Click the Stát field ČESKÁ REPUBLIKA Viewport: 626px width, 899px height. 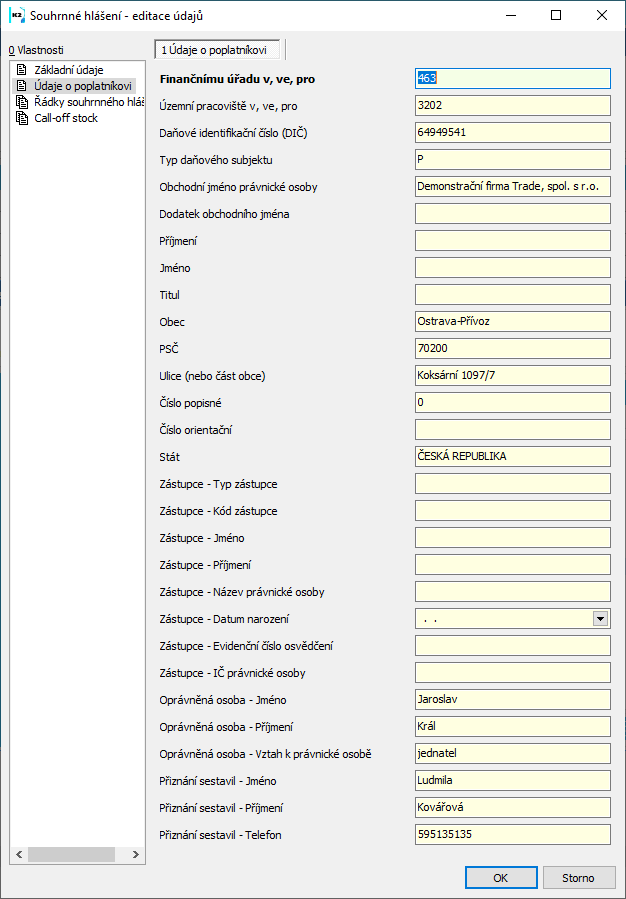coord(512,457)
